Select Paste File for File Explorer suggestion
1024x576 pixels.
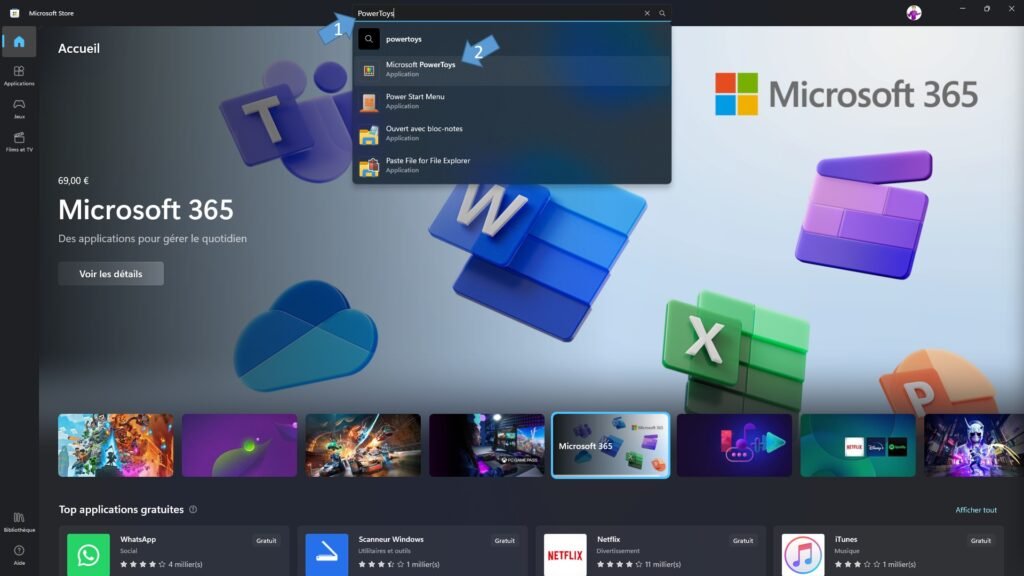[512, 166]
